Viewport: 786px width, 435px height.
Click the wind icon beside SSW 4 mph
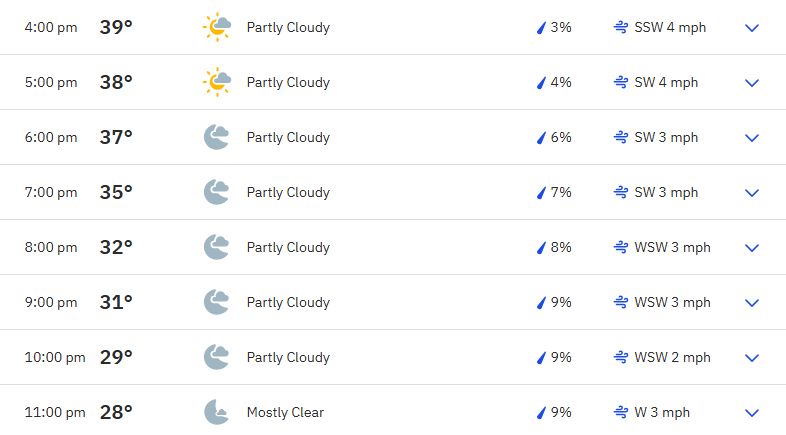(621, 27)
